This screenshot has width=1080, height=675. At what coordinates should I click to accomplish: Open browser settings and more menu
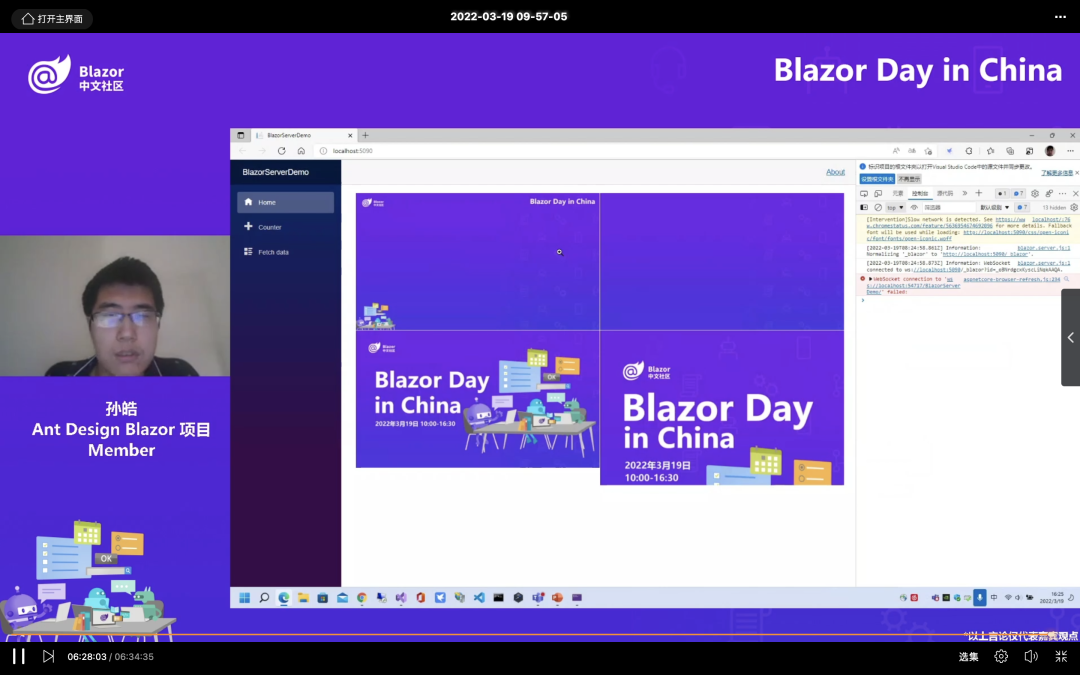click(x=1070, y=151)
